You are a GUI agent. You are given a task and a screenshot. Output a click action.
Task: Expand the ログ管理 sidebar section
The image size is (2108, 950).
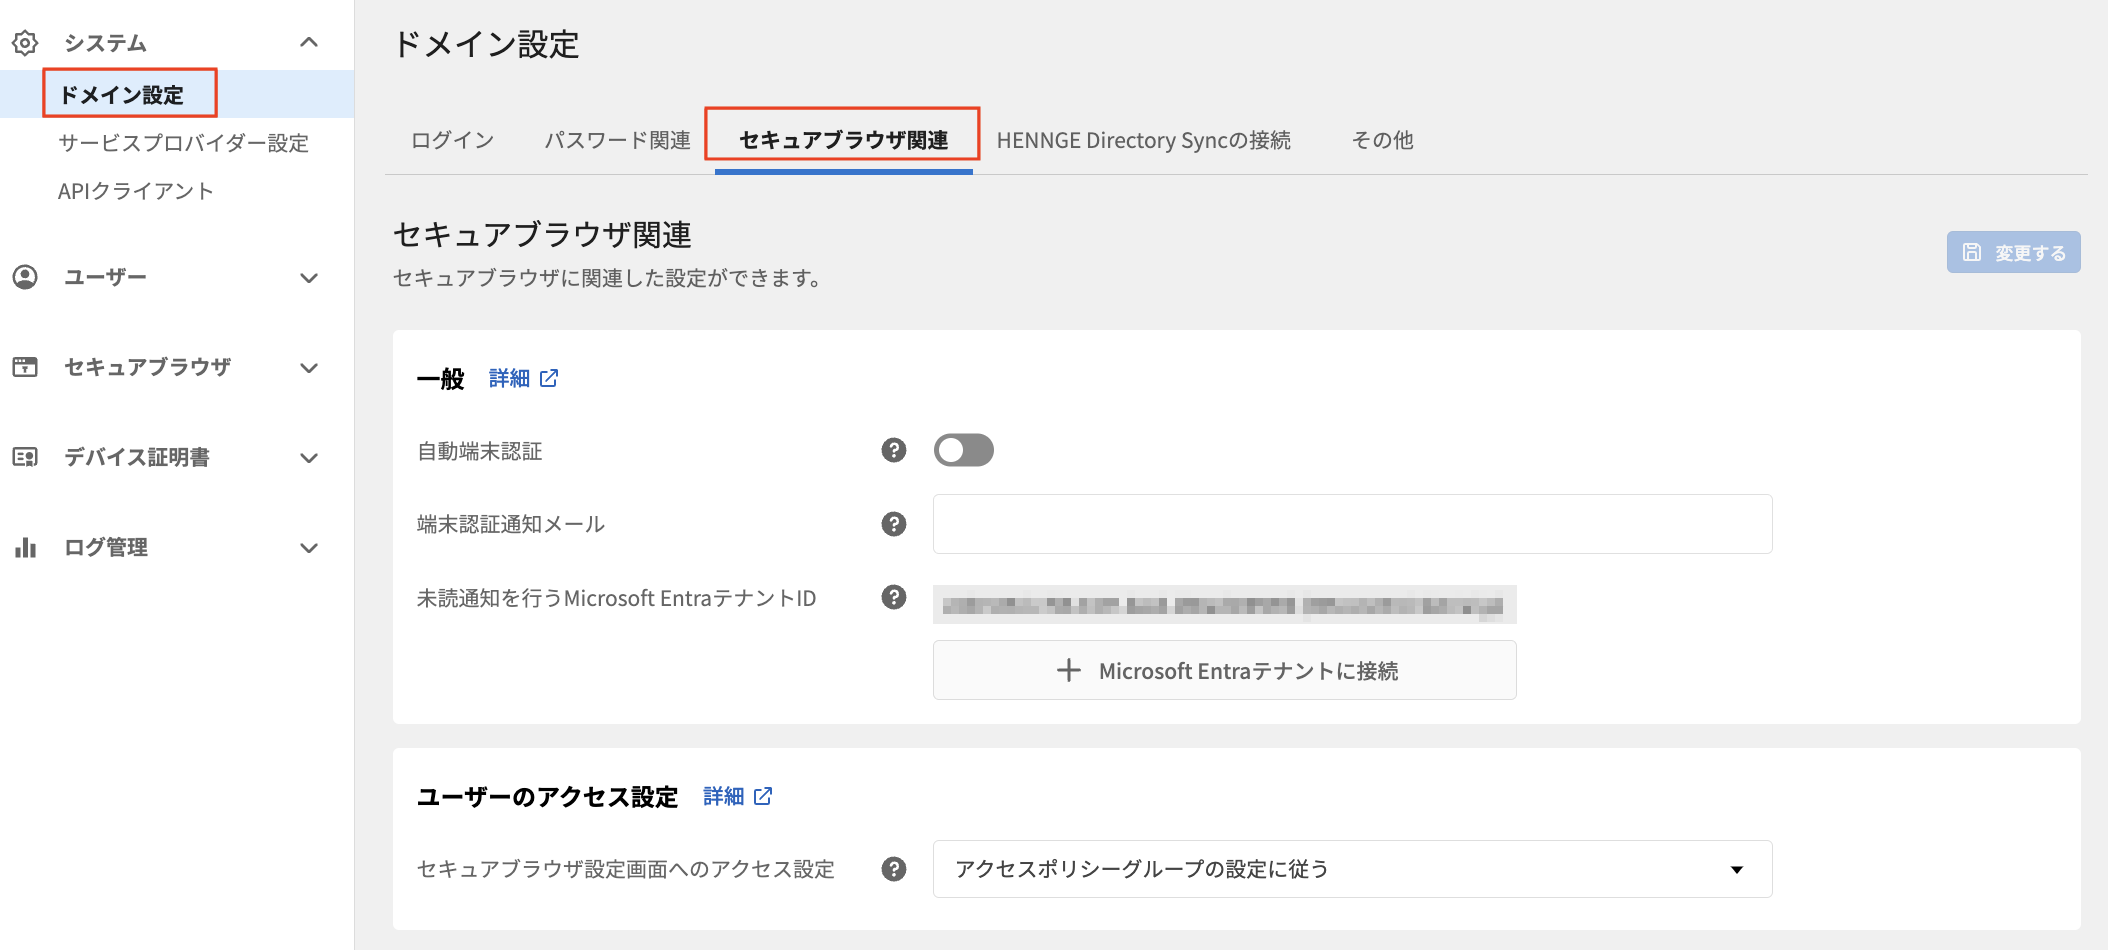309,548
